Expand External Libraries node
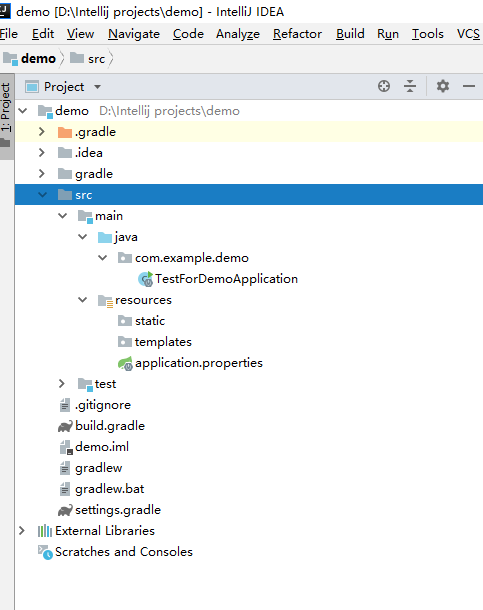Image resolution: width=483 pixels, height=610 pixels. click(x=22, y=531)
